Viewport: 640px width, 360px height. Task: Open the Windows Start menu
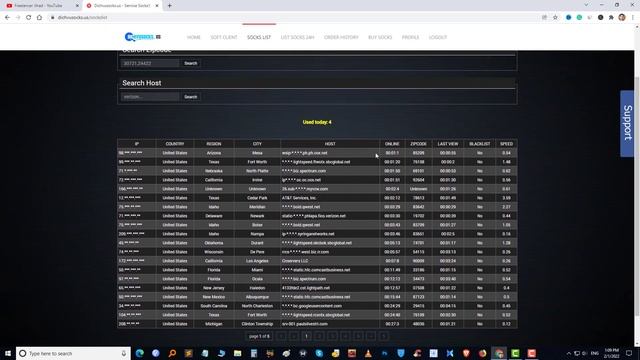(x=8, y=353)
